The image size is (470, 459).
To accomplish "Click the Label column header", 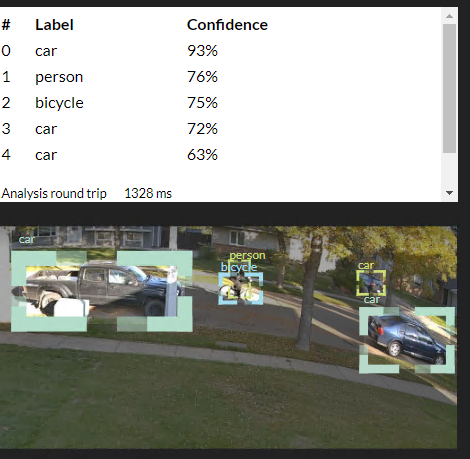I will [x=54, y=25].
